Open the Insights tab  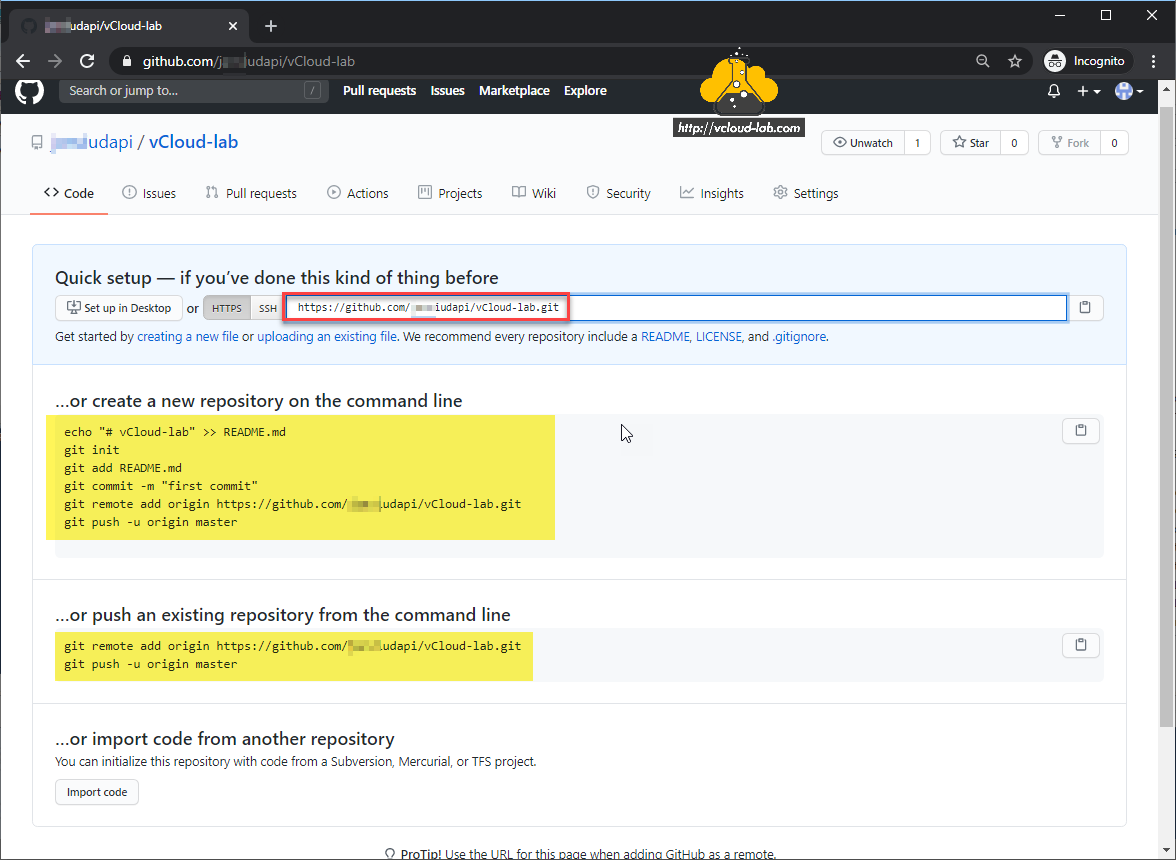pyautogui.click(x=712, y=193)
